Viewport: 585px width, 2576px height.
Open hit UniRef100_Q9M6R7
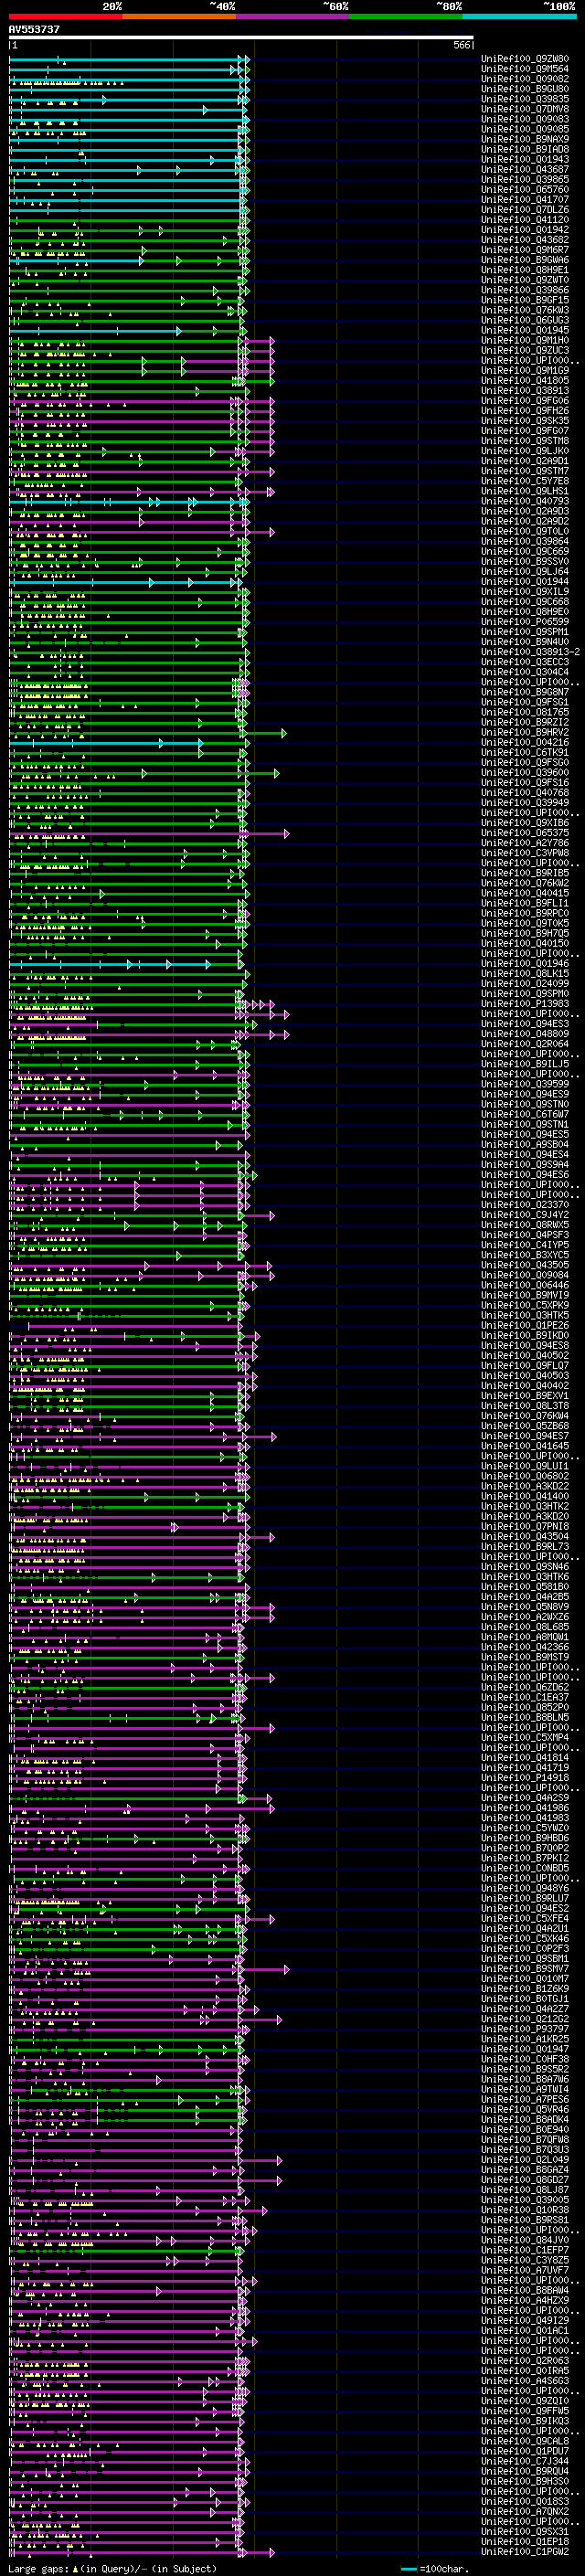pos(525,250)
